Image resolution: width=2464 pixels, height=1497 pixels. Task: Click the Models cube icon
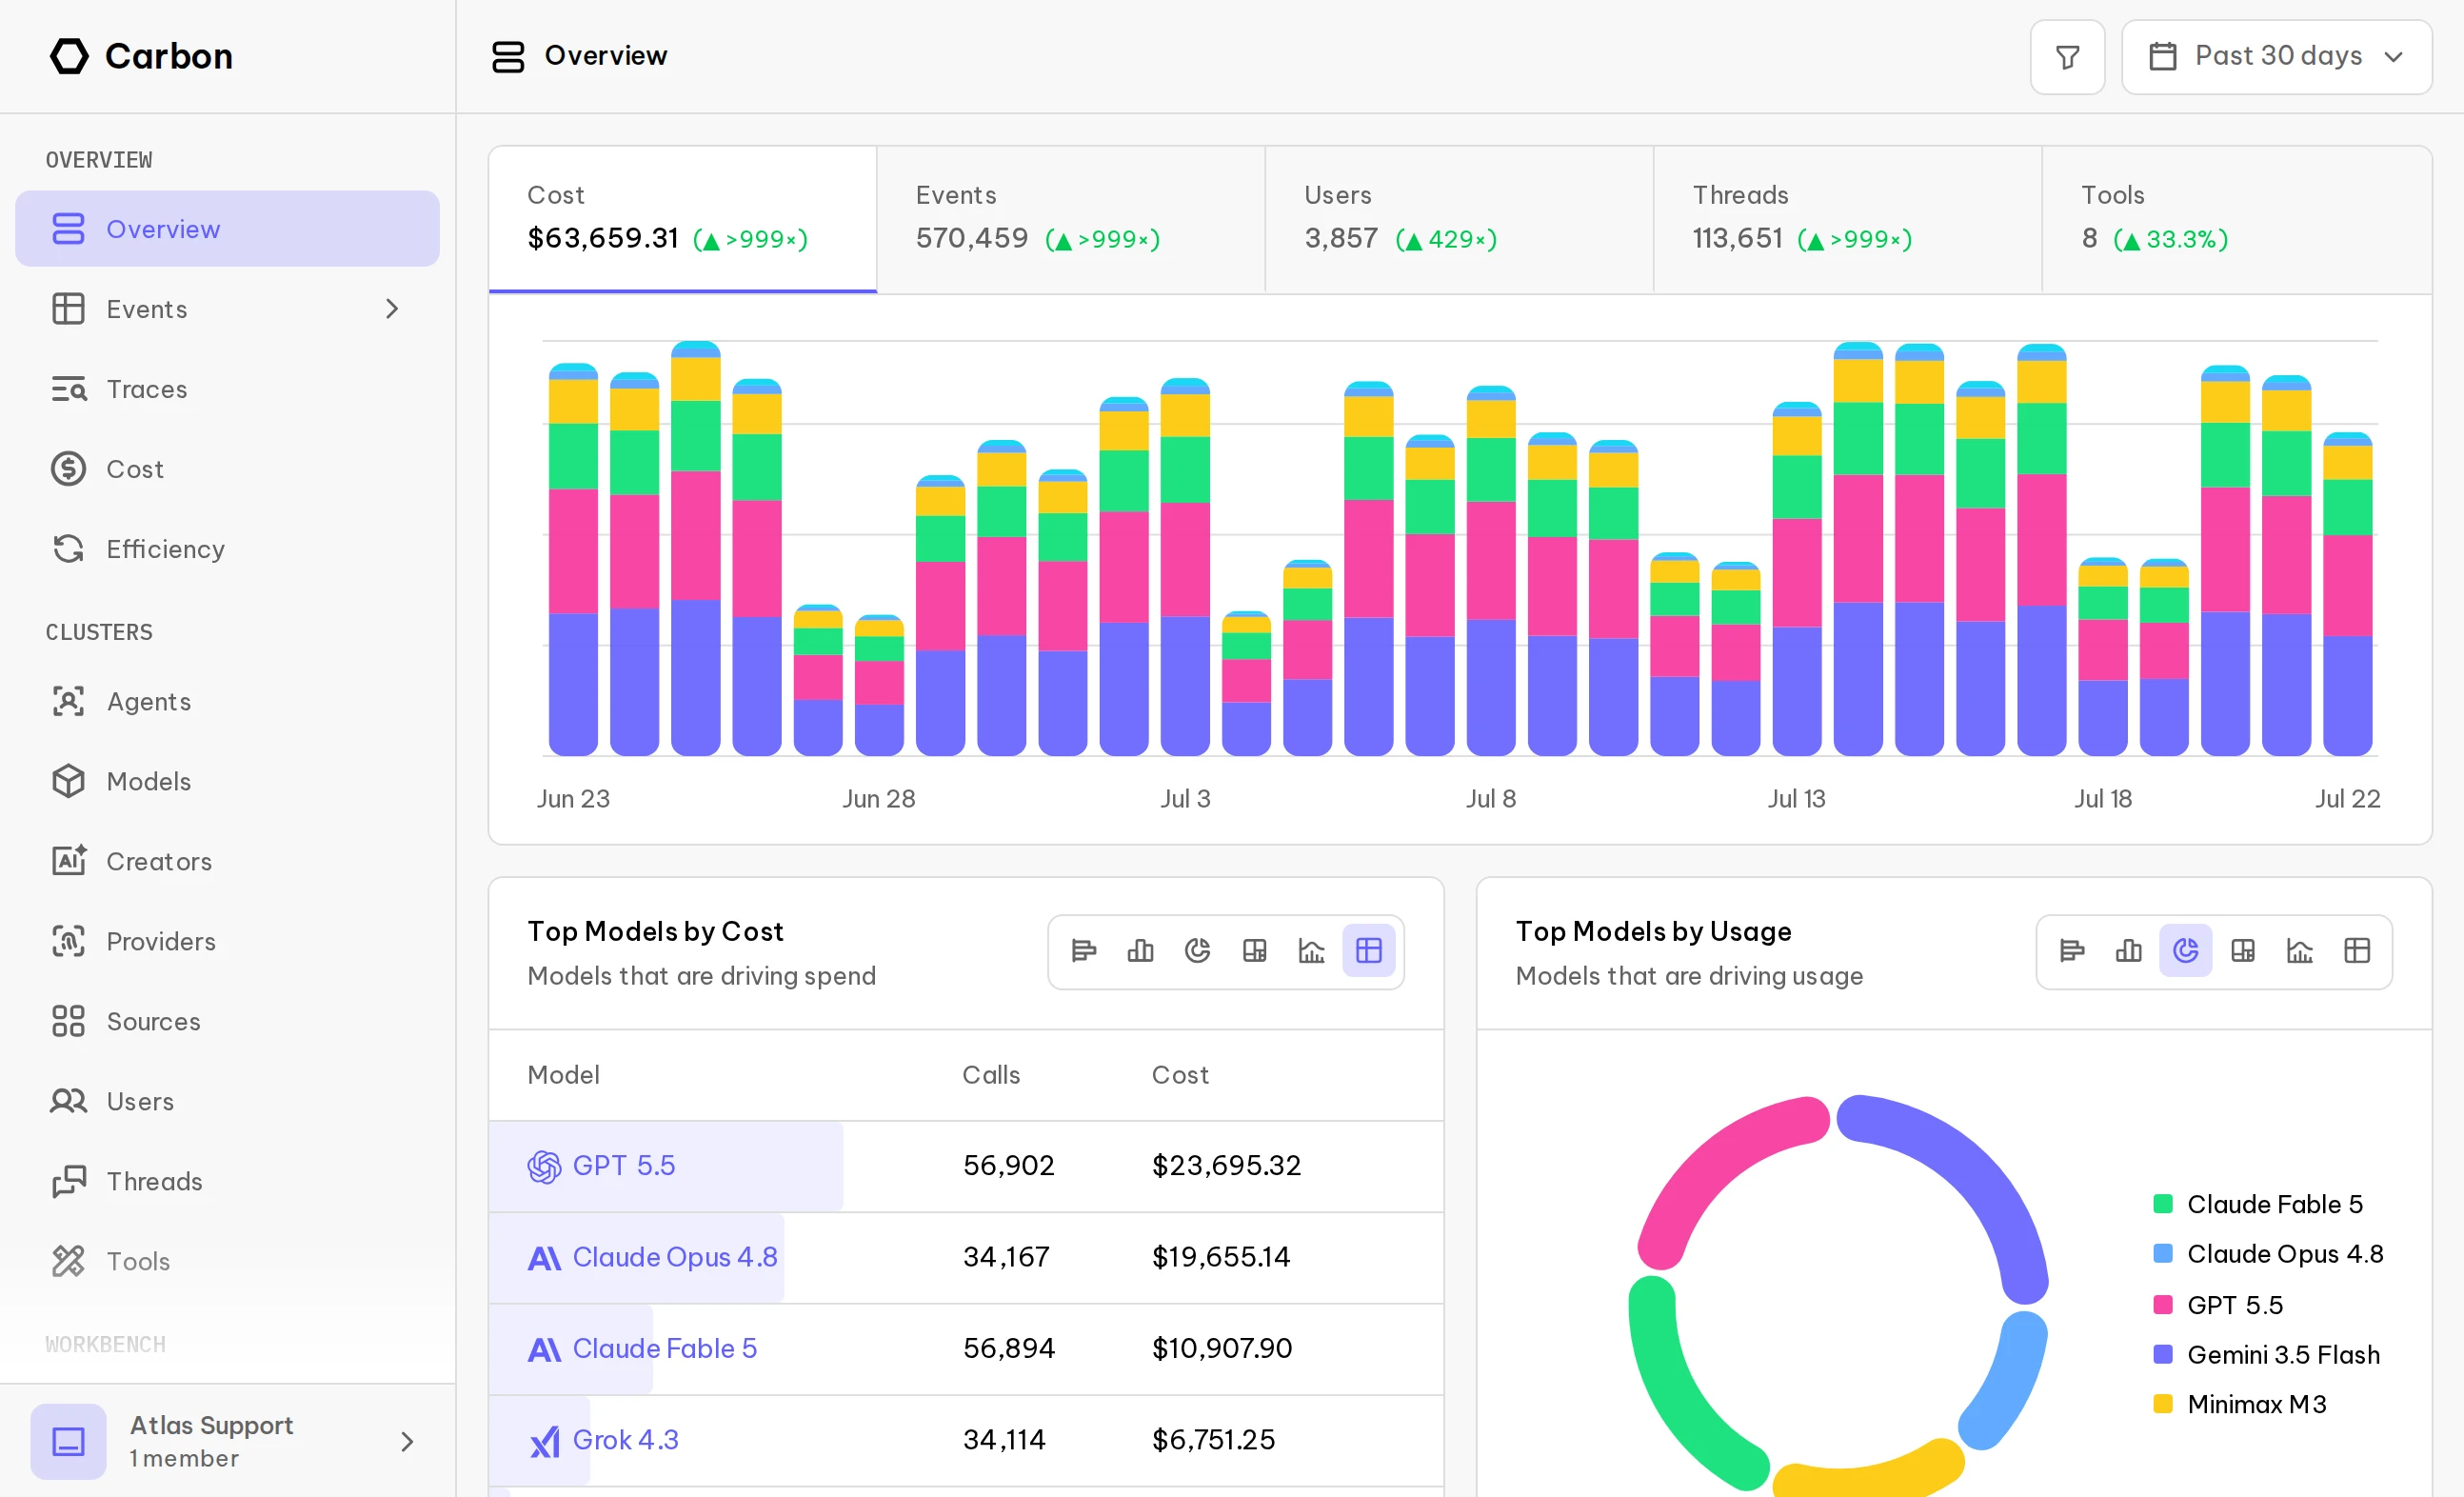pyautogui.click(x=68, y=781)
